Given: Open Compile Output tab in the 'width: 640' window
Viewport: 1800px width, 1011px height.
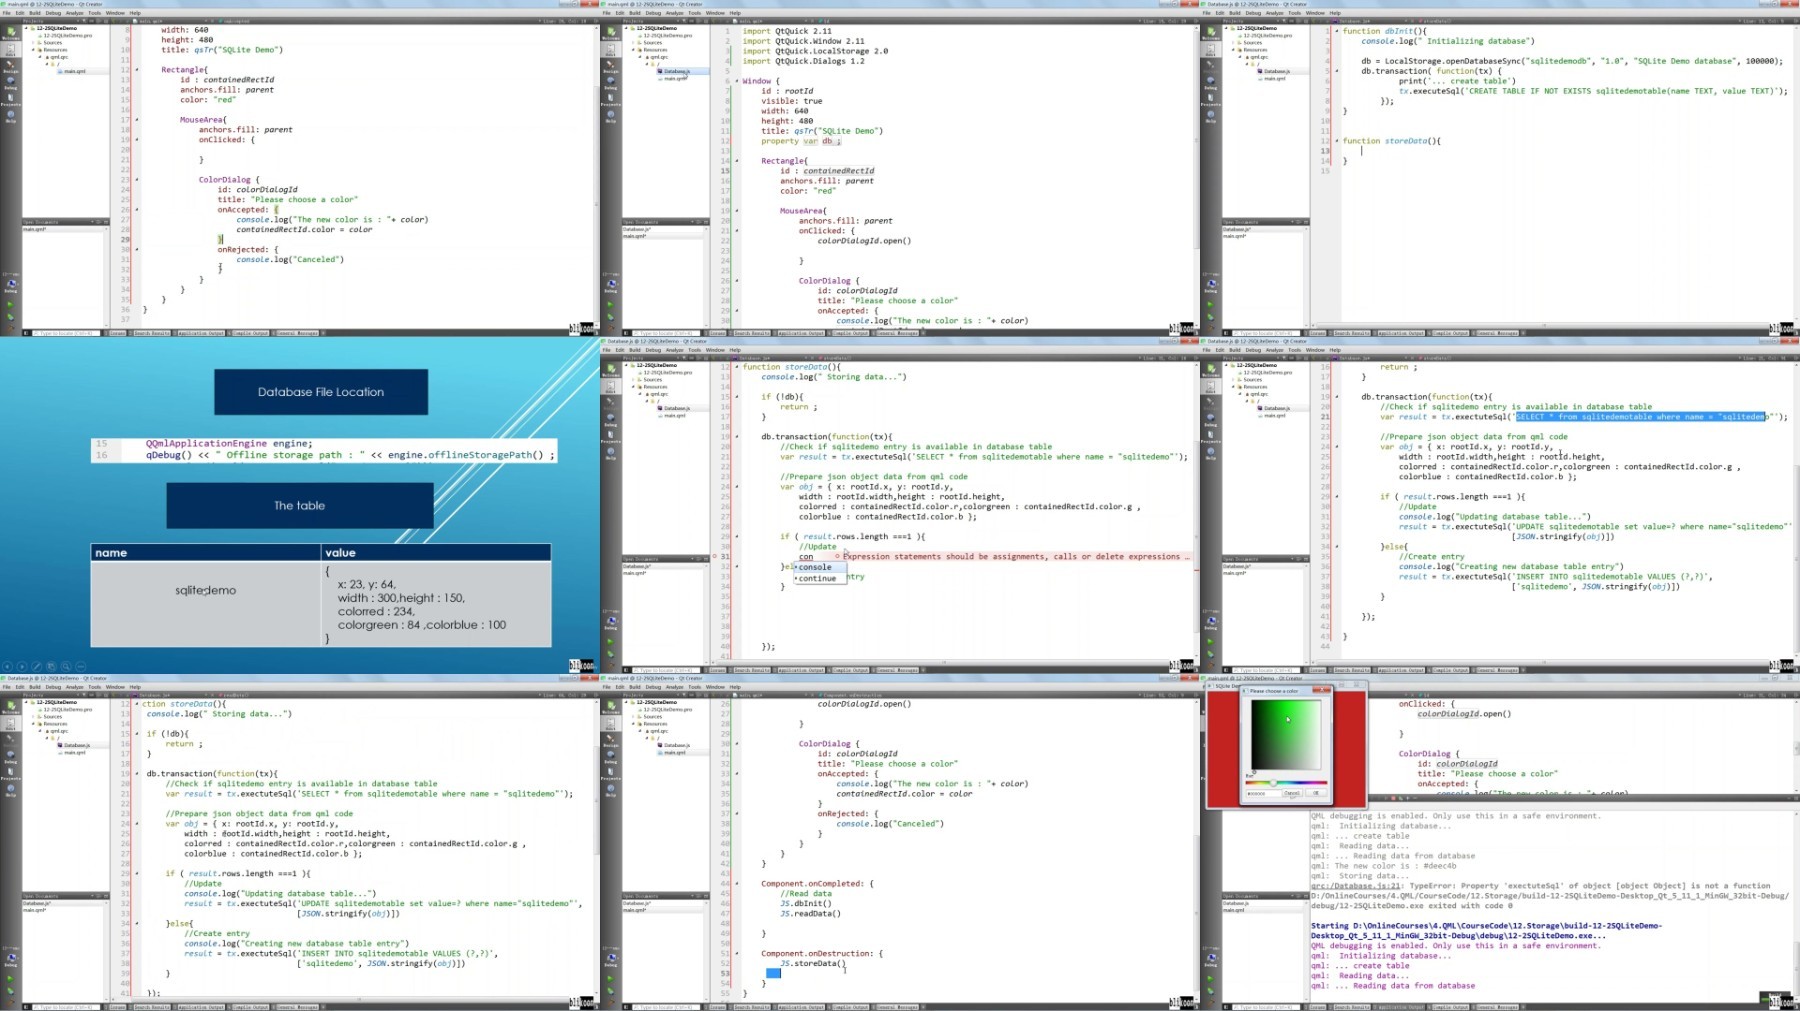Looking at the screenshot, I should click(249, 333).
